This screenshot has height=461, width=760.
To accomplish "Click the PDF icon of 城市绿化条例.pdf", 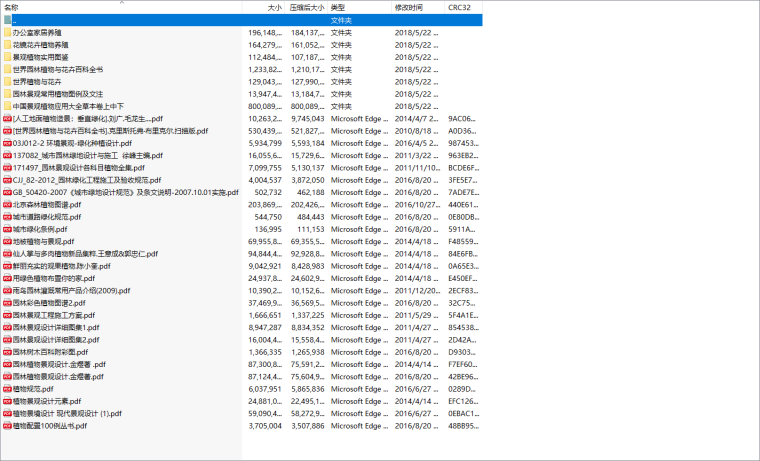I will pyautogui.click(x=7, y=229).
